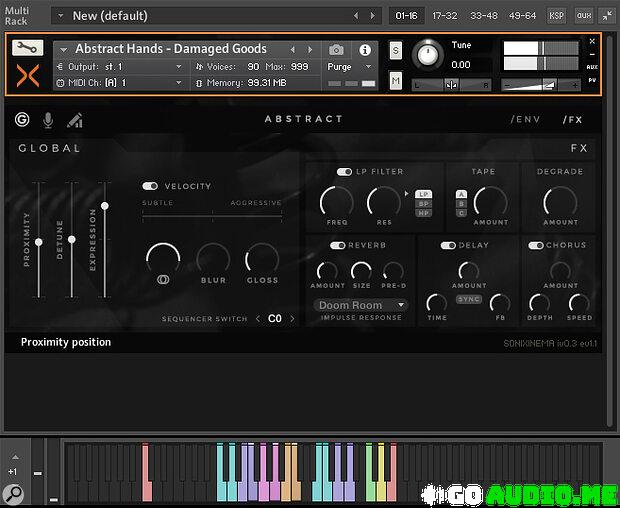
Task: Switch to the /ENV tab
Action: pyautogui.click(x=525, y=120)
